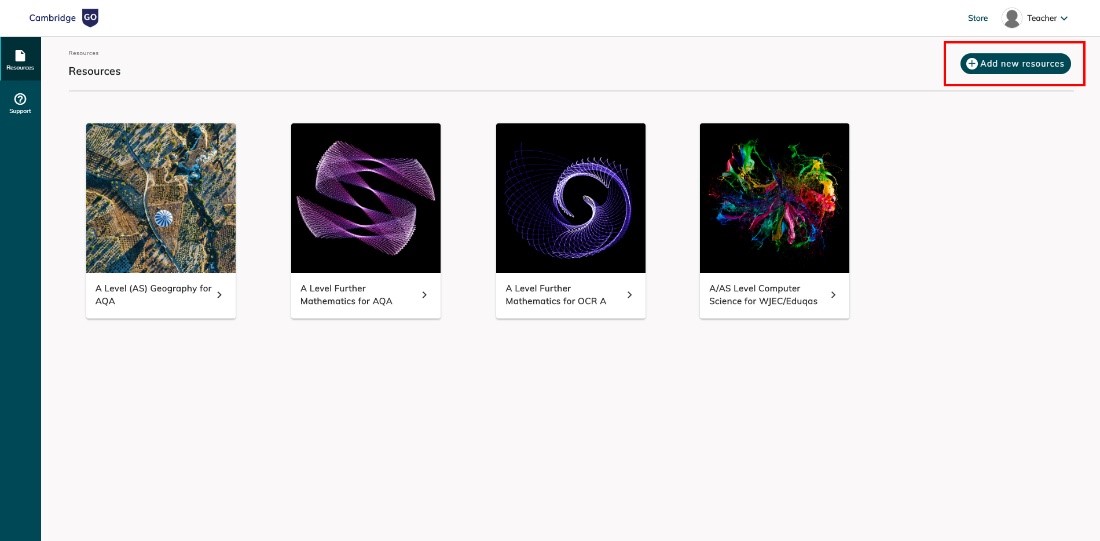Open the chevron on A Level (AS) Geography card
Viewport: 1100px width, 541px height.
pyautogui.click(x=220, y=295)
